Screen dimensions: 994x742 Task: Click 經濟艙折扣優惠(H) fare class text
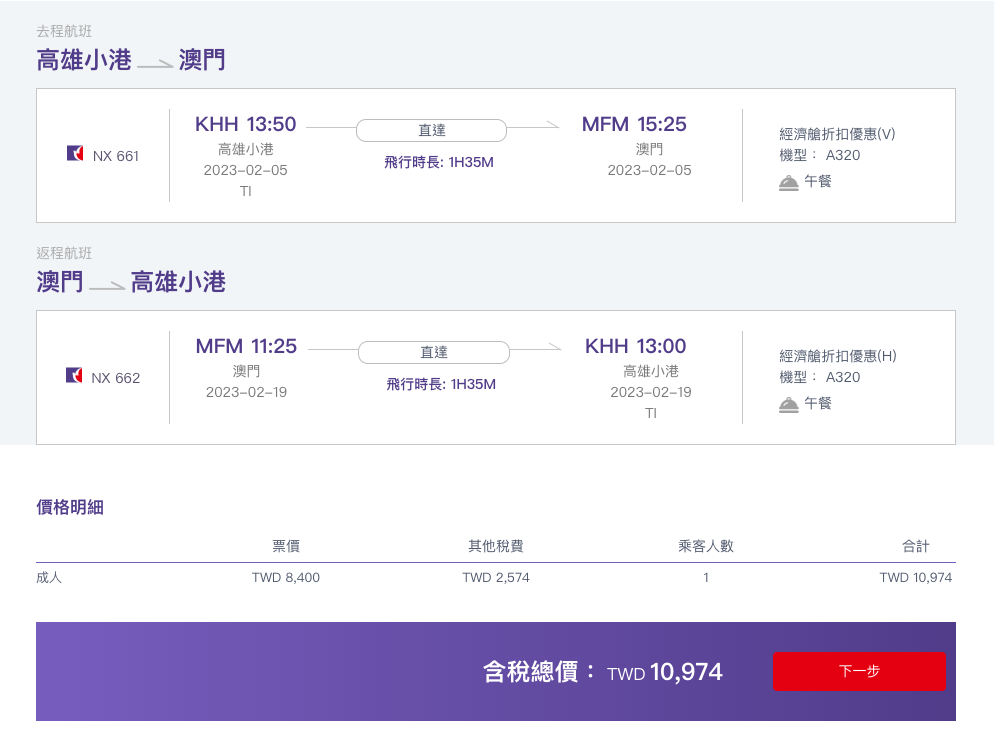[838, 356]
